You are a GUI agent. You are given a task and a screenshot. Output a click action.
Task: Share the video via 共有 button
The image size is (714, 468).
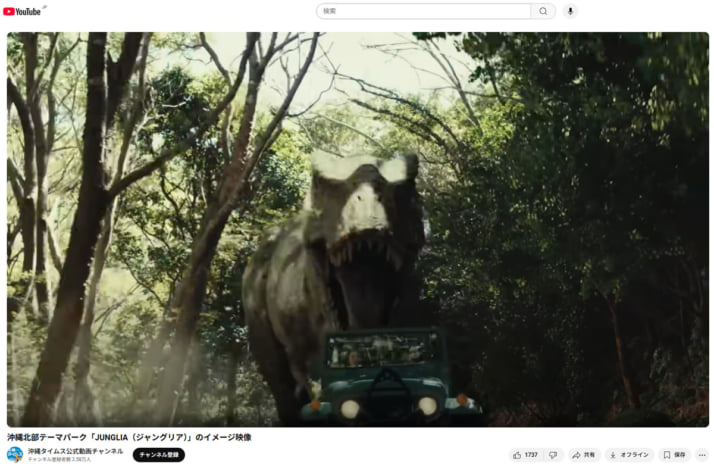(584, 455)
